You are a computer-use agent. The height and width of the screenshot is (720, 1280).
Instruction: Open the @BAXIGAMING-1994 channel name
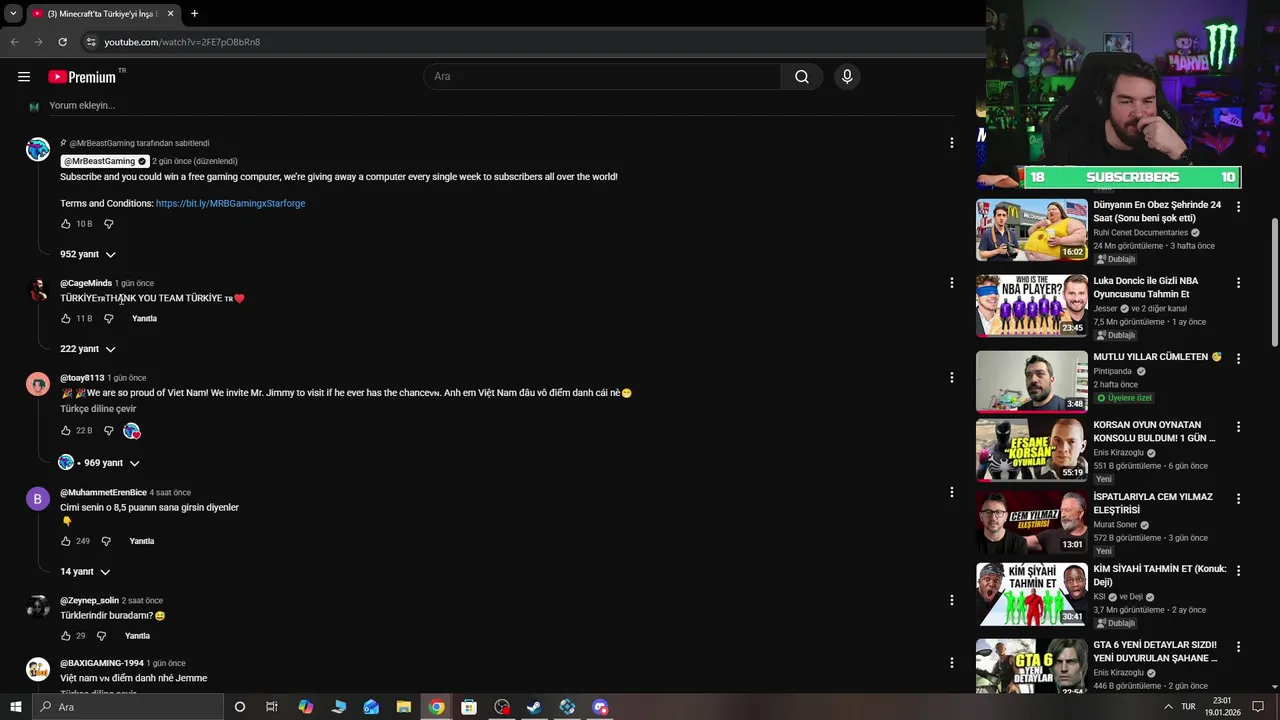102,663
